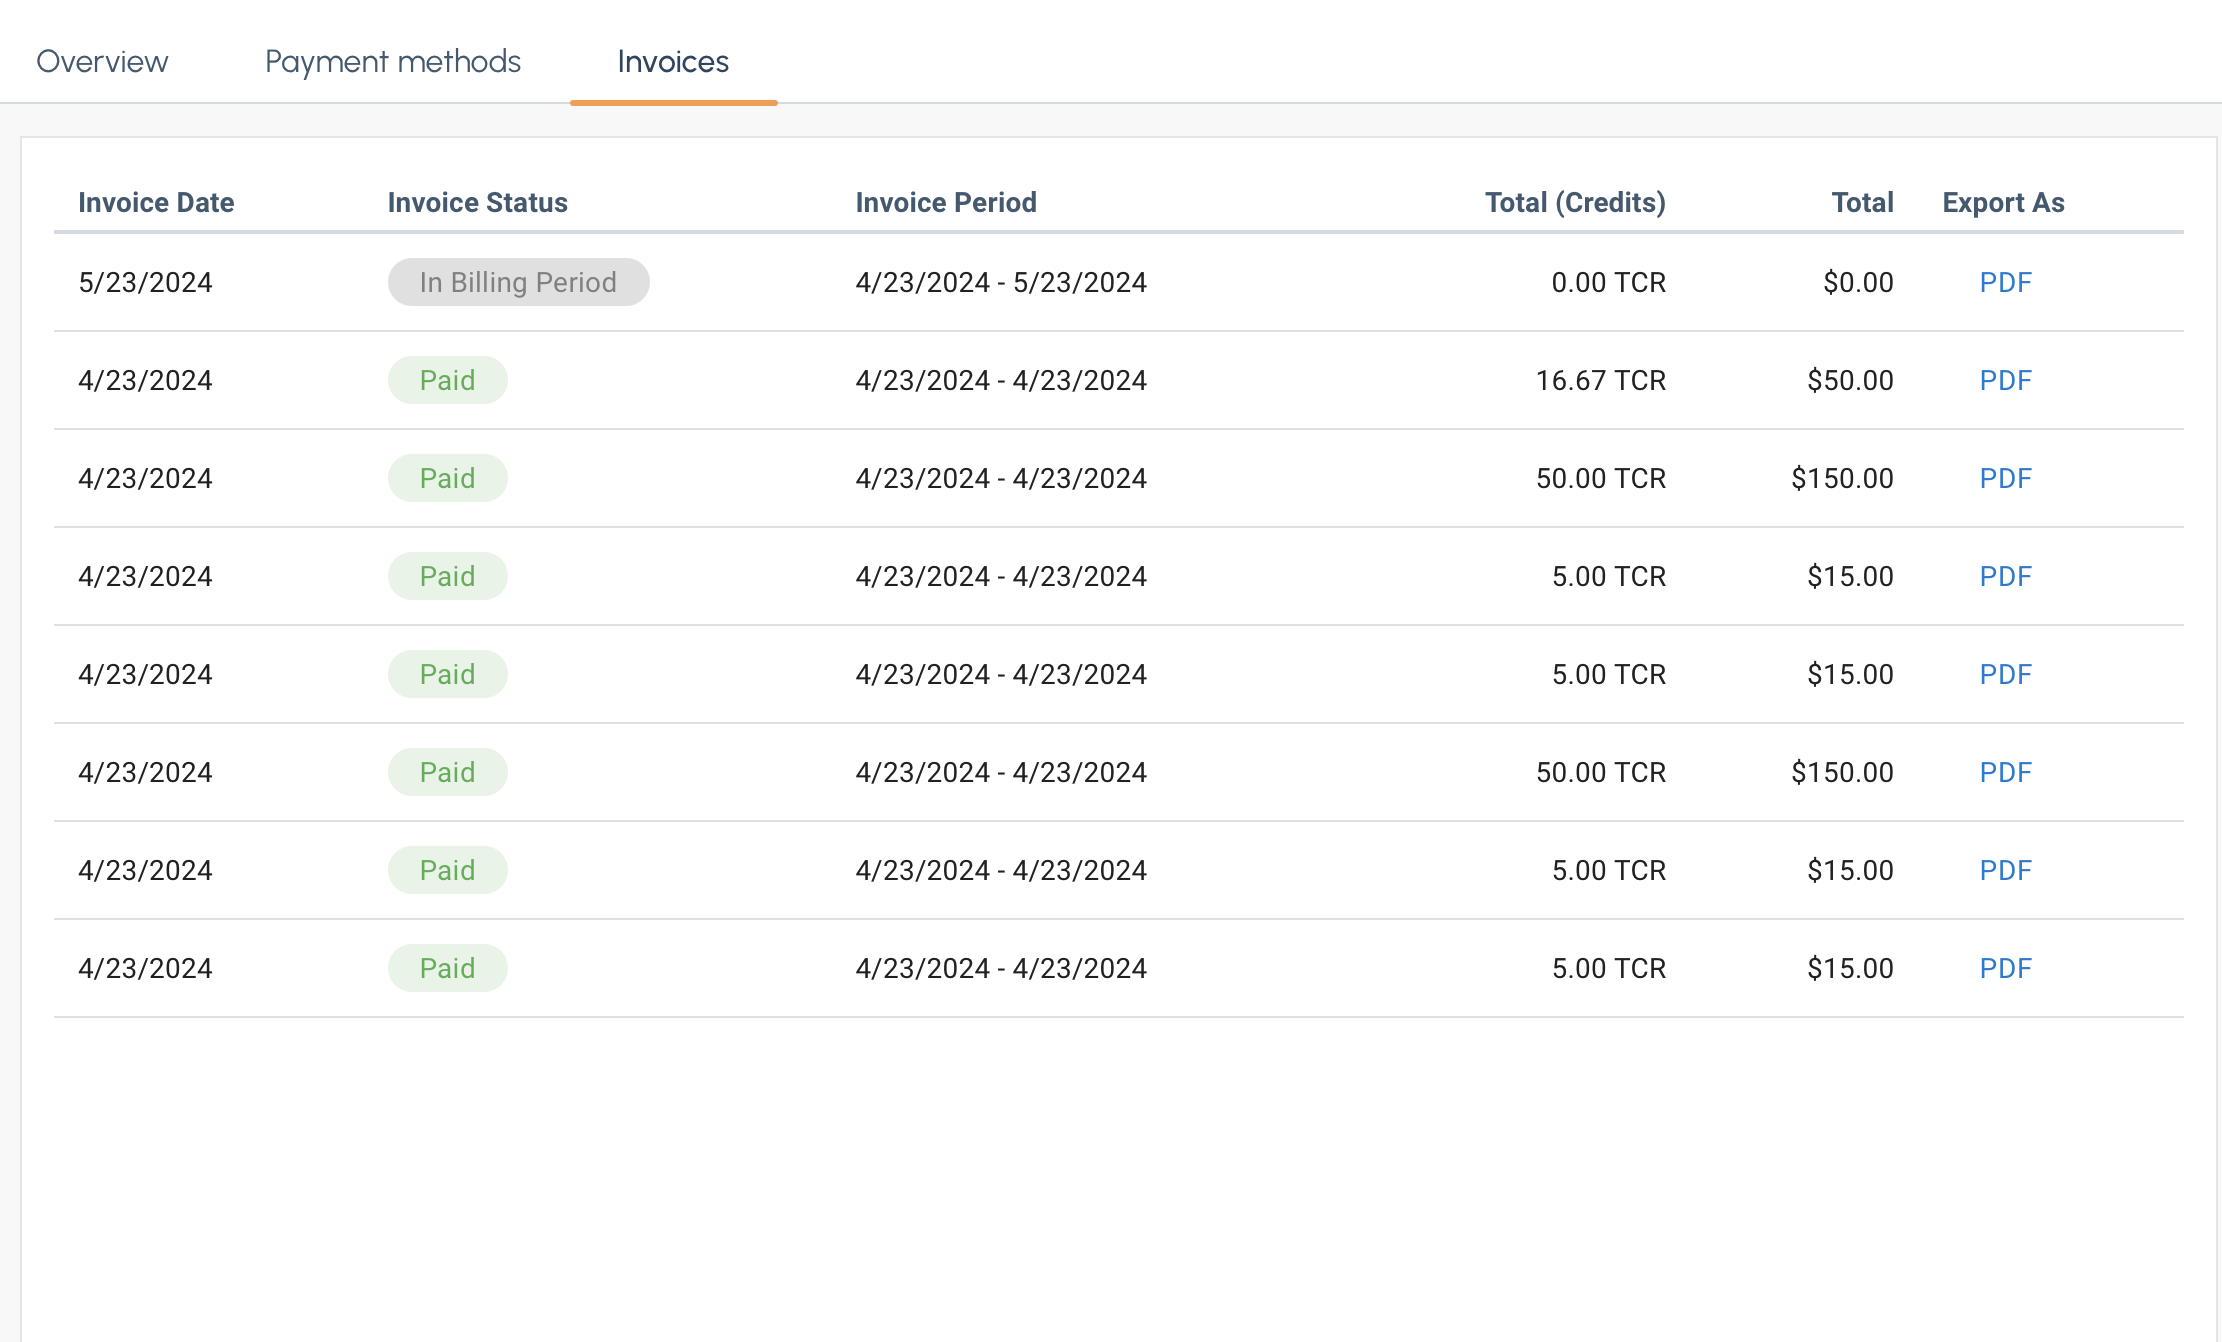Click the Export As column header
Viewport: 2222px width, 1342px height.
tap(2003, 203)
